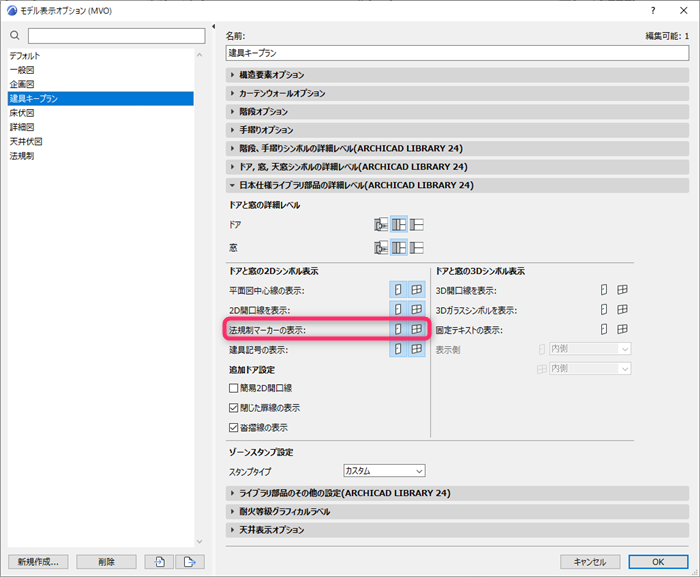700x577 pixels.
Task: Select 企画図 in the options list
Action: coord(101,84)
